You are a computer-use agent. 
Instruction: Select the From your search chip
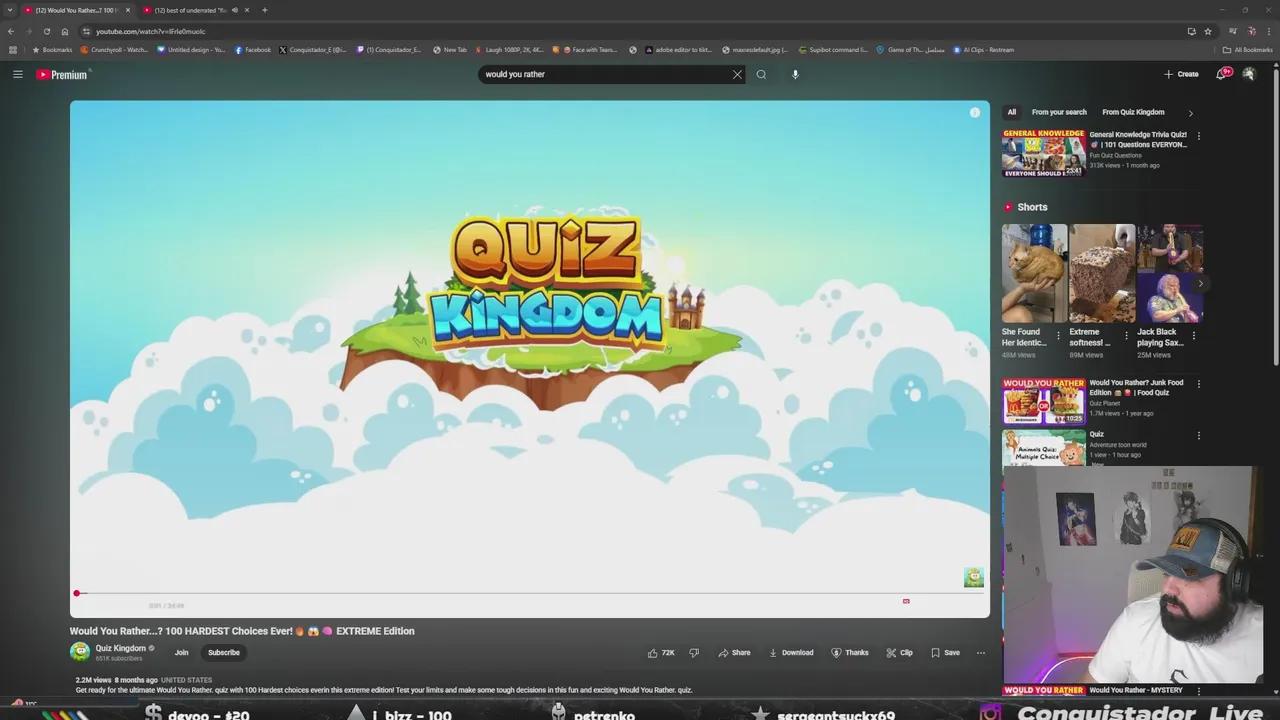pyautogui.click(x=1059, y=112)
